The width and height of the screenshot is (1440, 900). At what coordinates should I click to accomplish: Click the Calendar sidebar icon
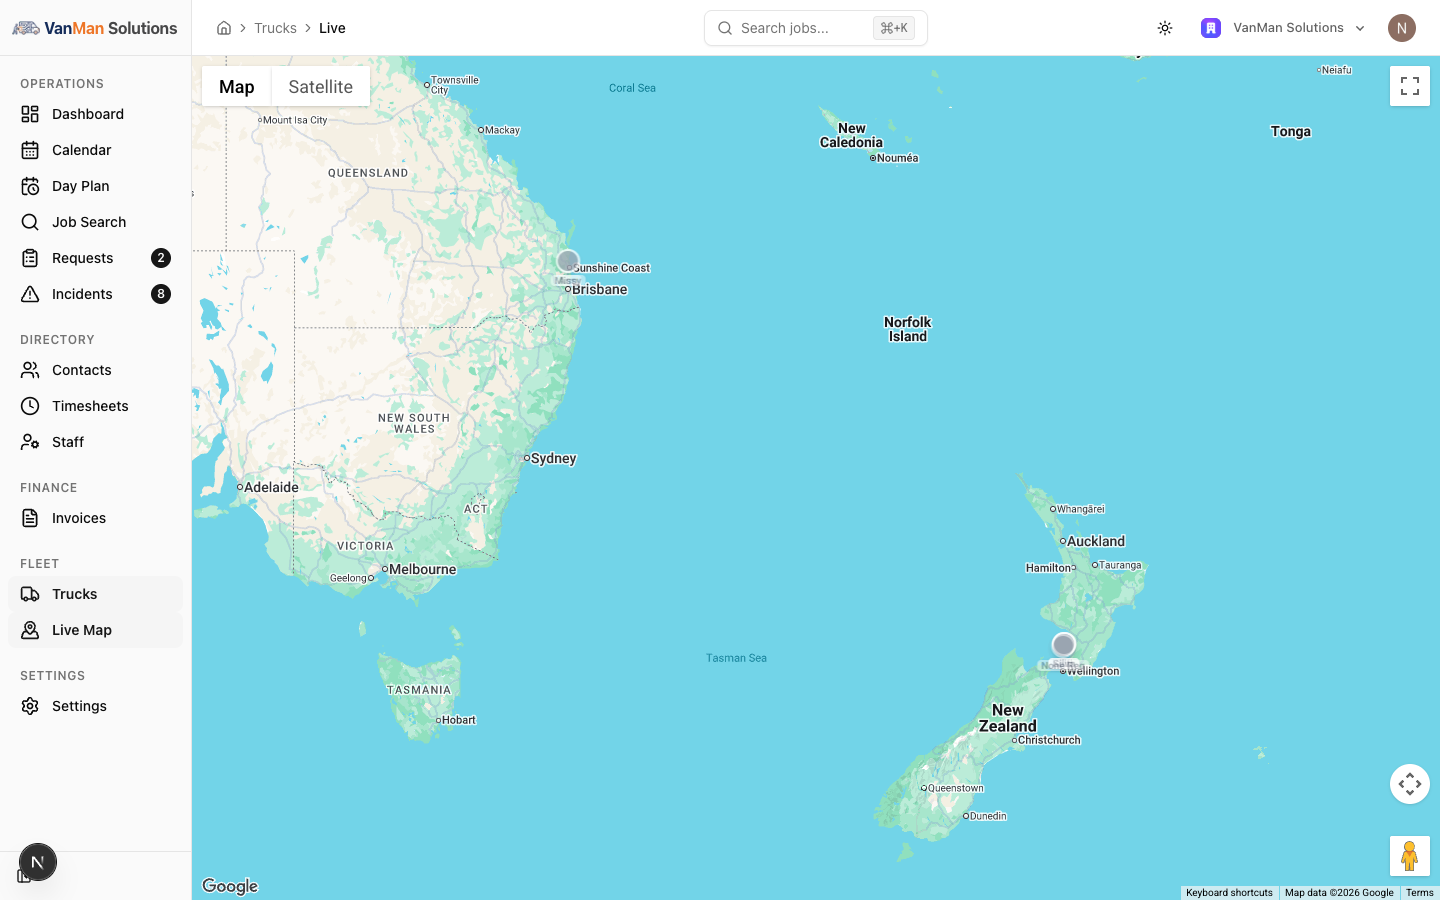(30, 150)
